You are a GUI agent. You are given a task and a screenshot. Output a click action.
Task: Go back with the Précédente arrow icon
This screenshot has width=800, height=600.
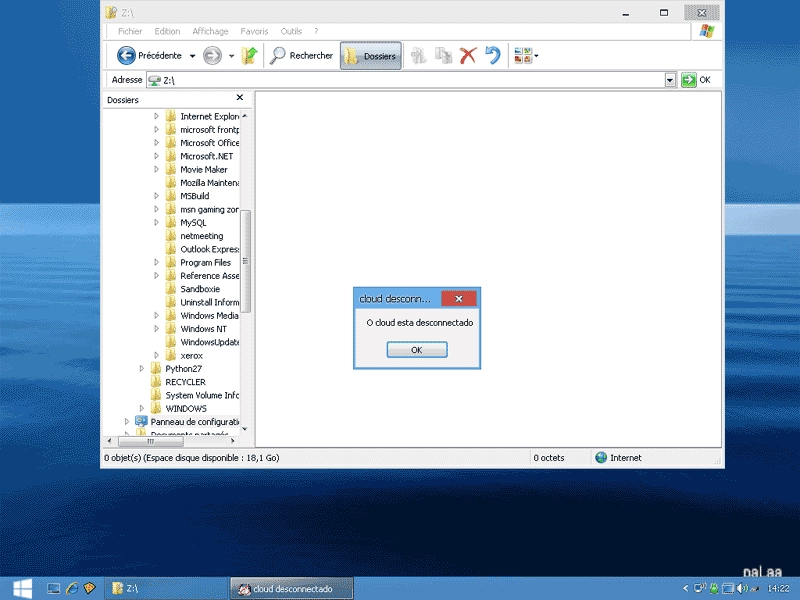(x=126, y=56)
